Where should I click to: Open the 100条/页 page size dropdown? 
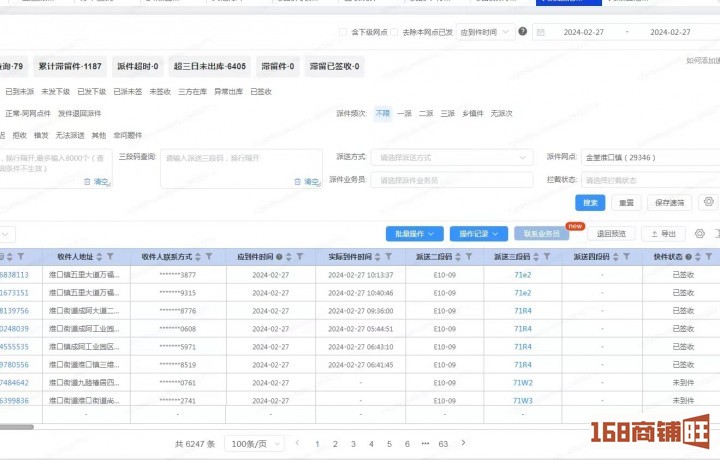tap(254, 443)
